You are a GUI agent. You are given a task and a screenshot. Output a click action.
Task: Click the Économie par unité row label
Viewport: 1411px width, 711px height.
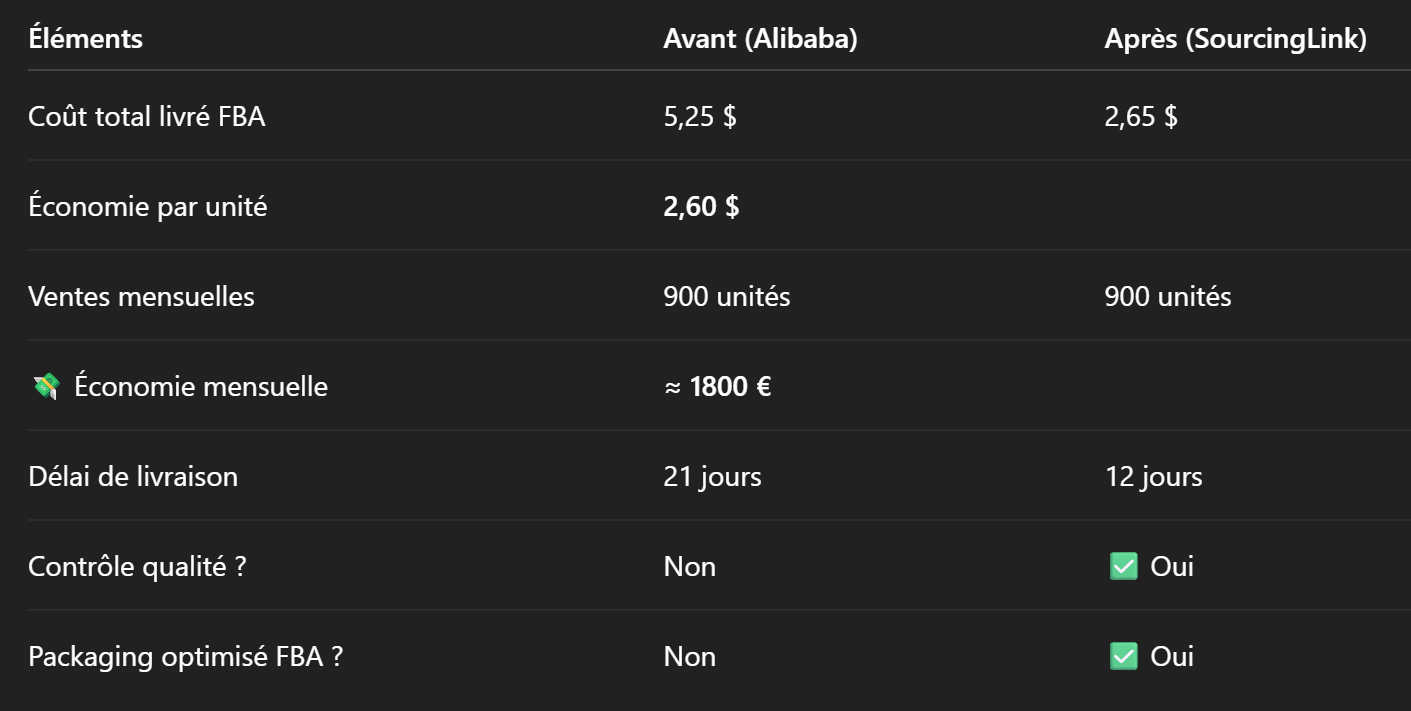tap(148, 207)
